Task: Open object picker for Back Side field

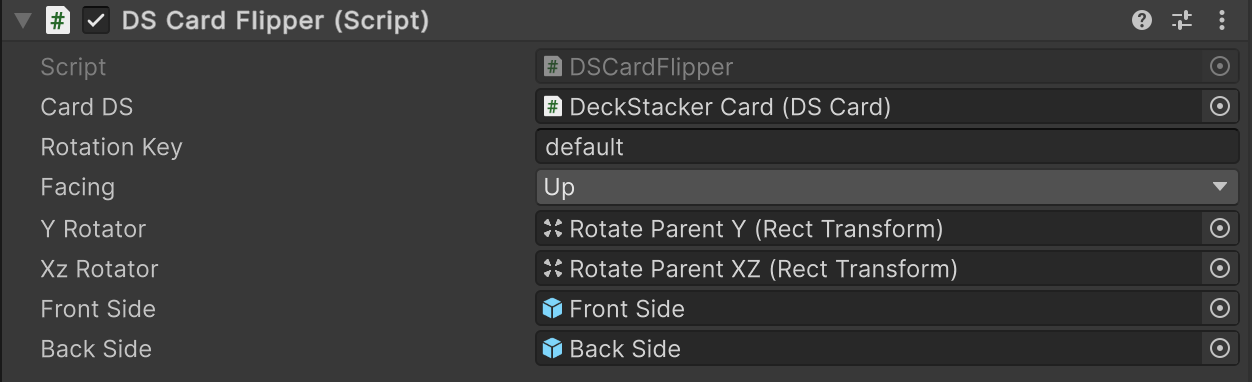Action: tap(1219, 348)
